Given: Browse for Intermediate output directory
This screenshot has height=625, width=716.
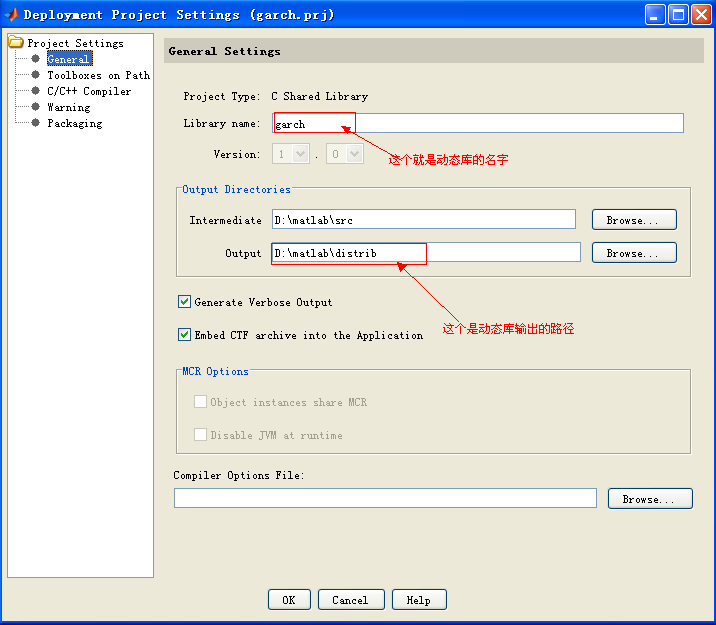Looking at the screenshot, I should tap(633, 220).
